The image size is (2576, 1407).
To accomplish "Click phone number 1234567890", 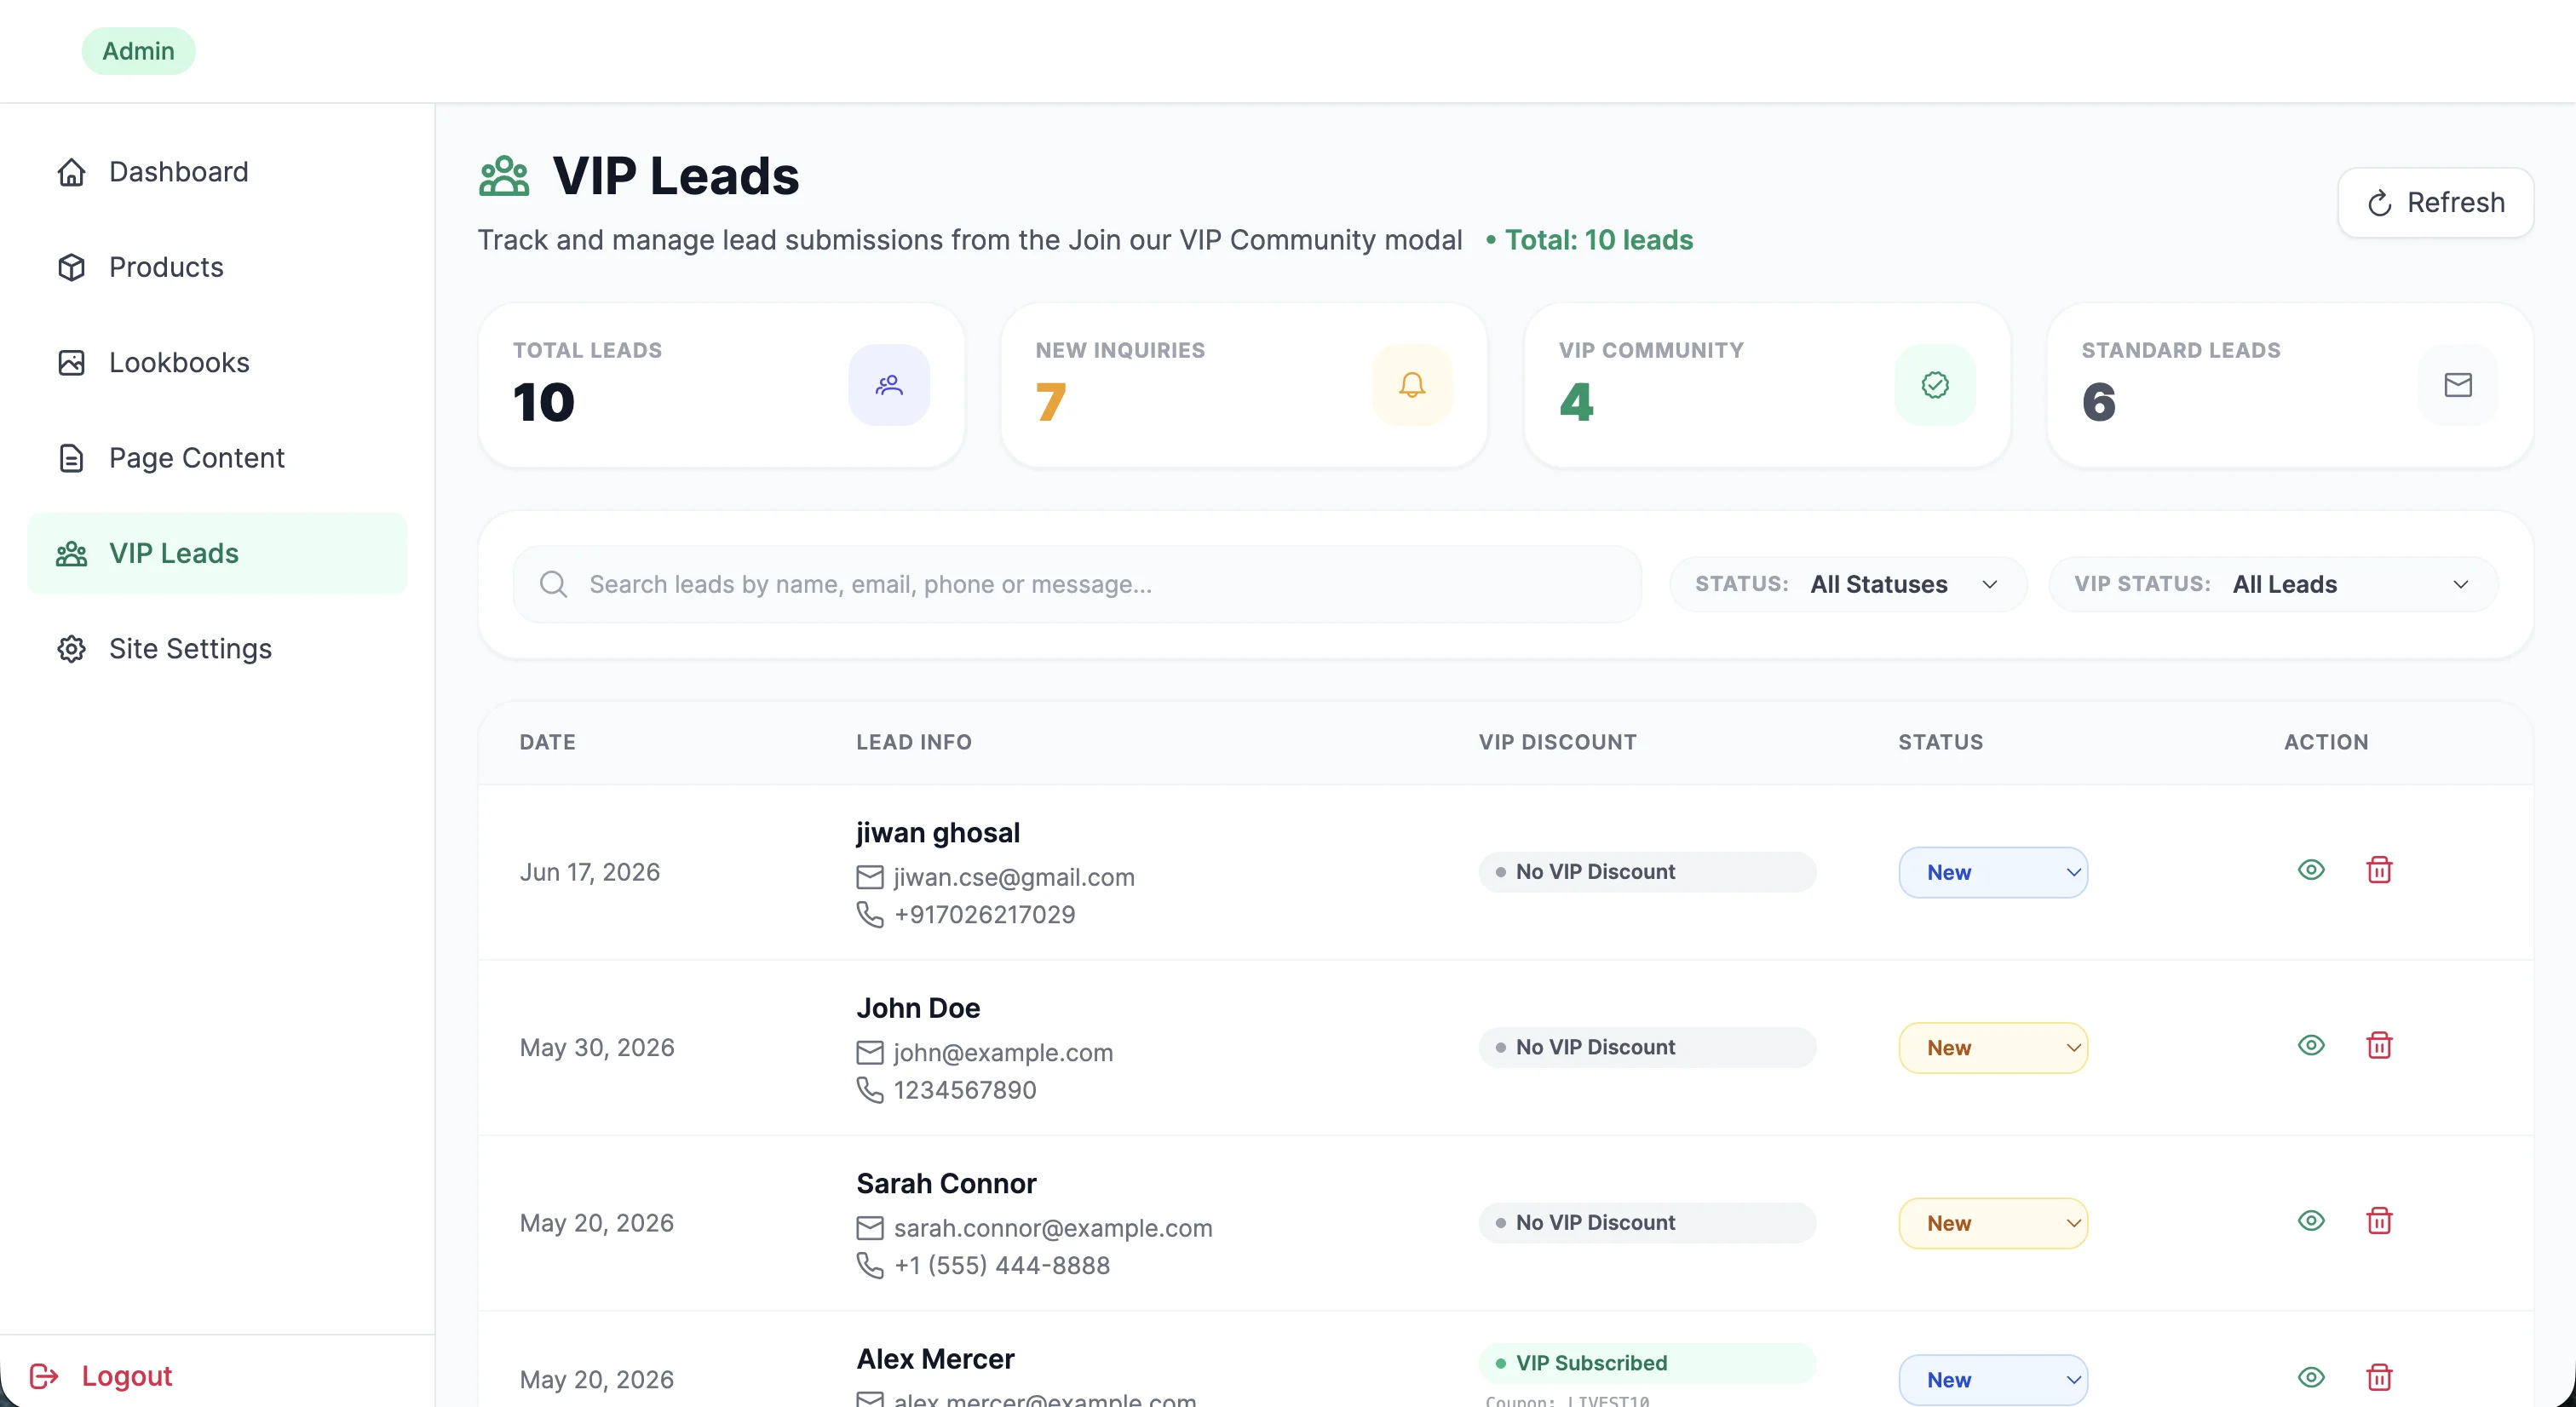I will 965,1090.
